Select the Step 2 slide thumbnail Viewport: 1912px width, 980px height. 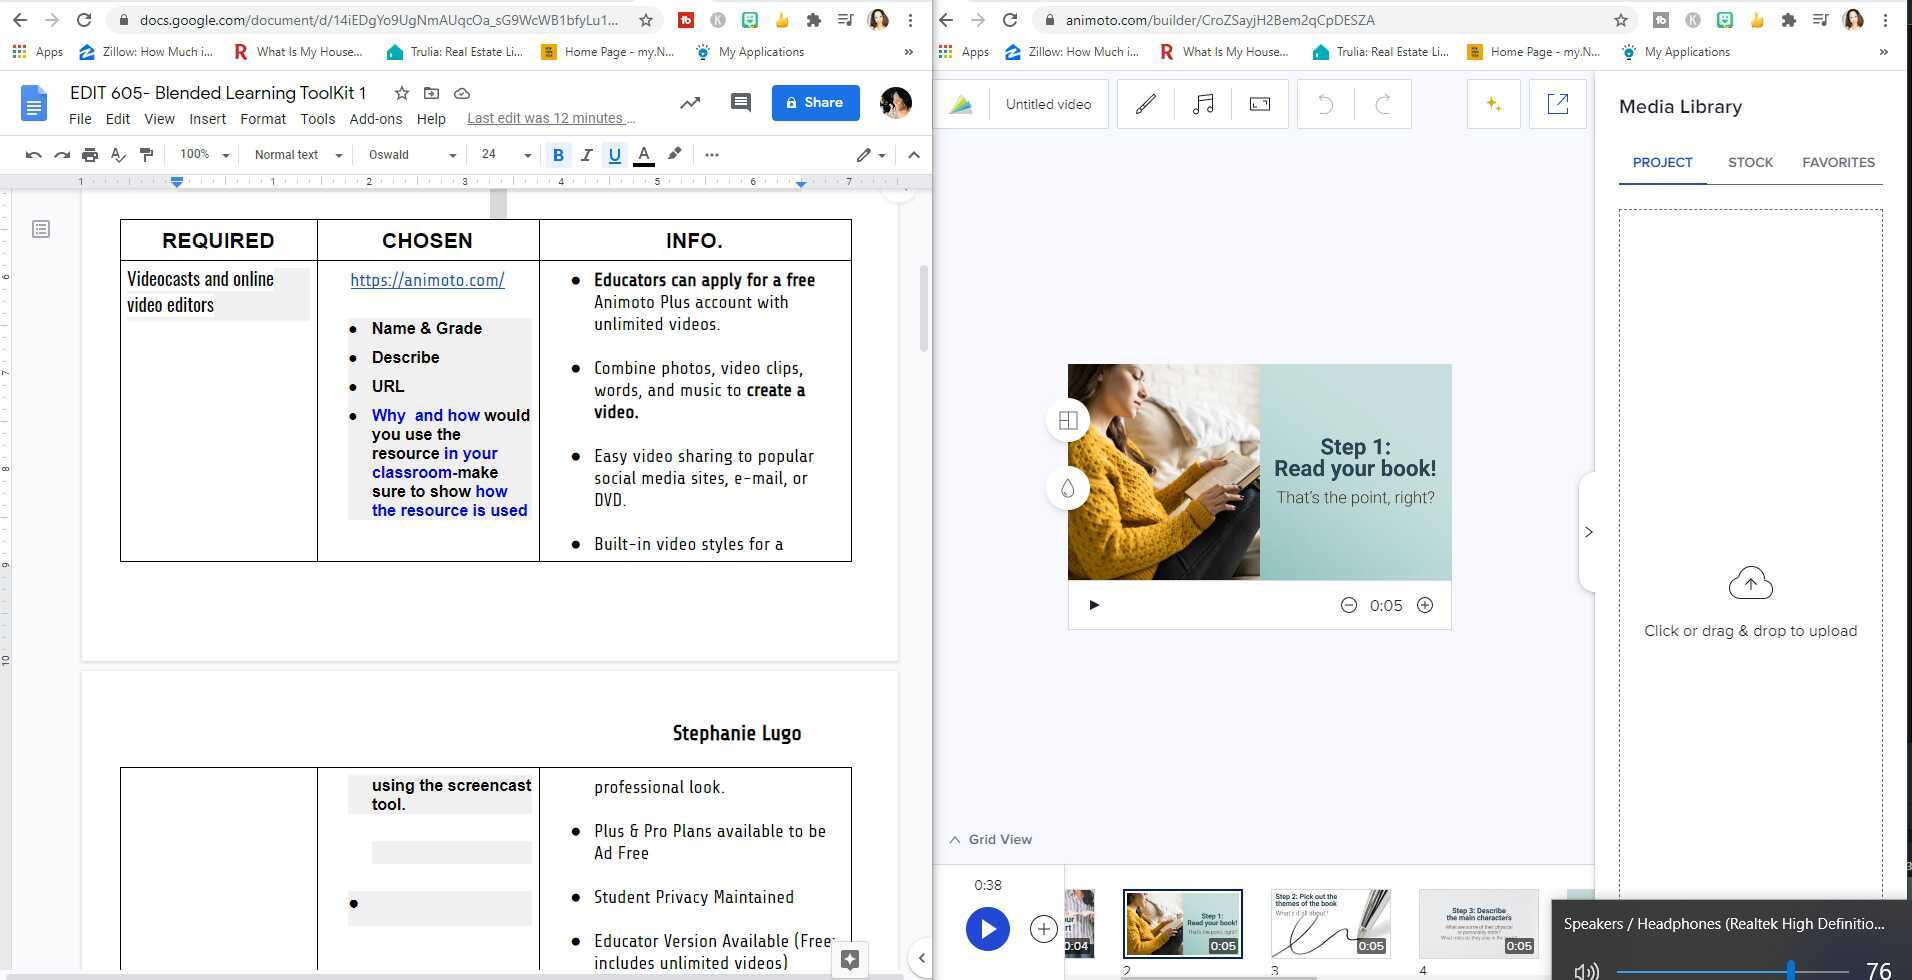(1330, 923)
